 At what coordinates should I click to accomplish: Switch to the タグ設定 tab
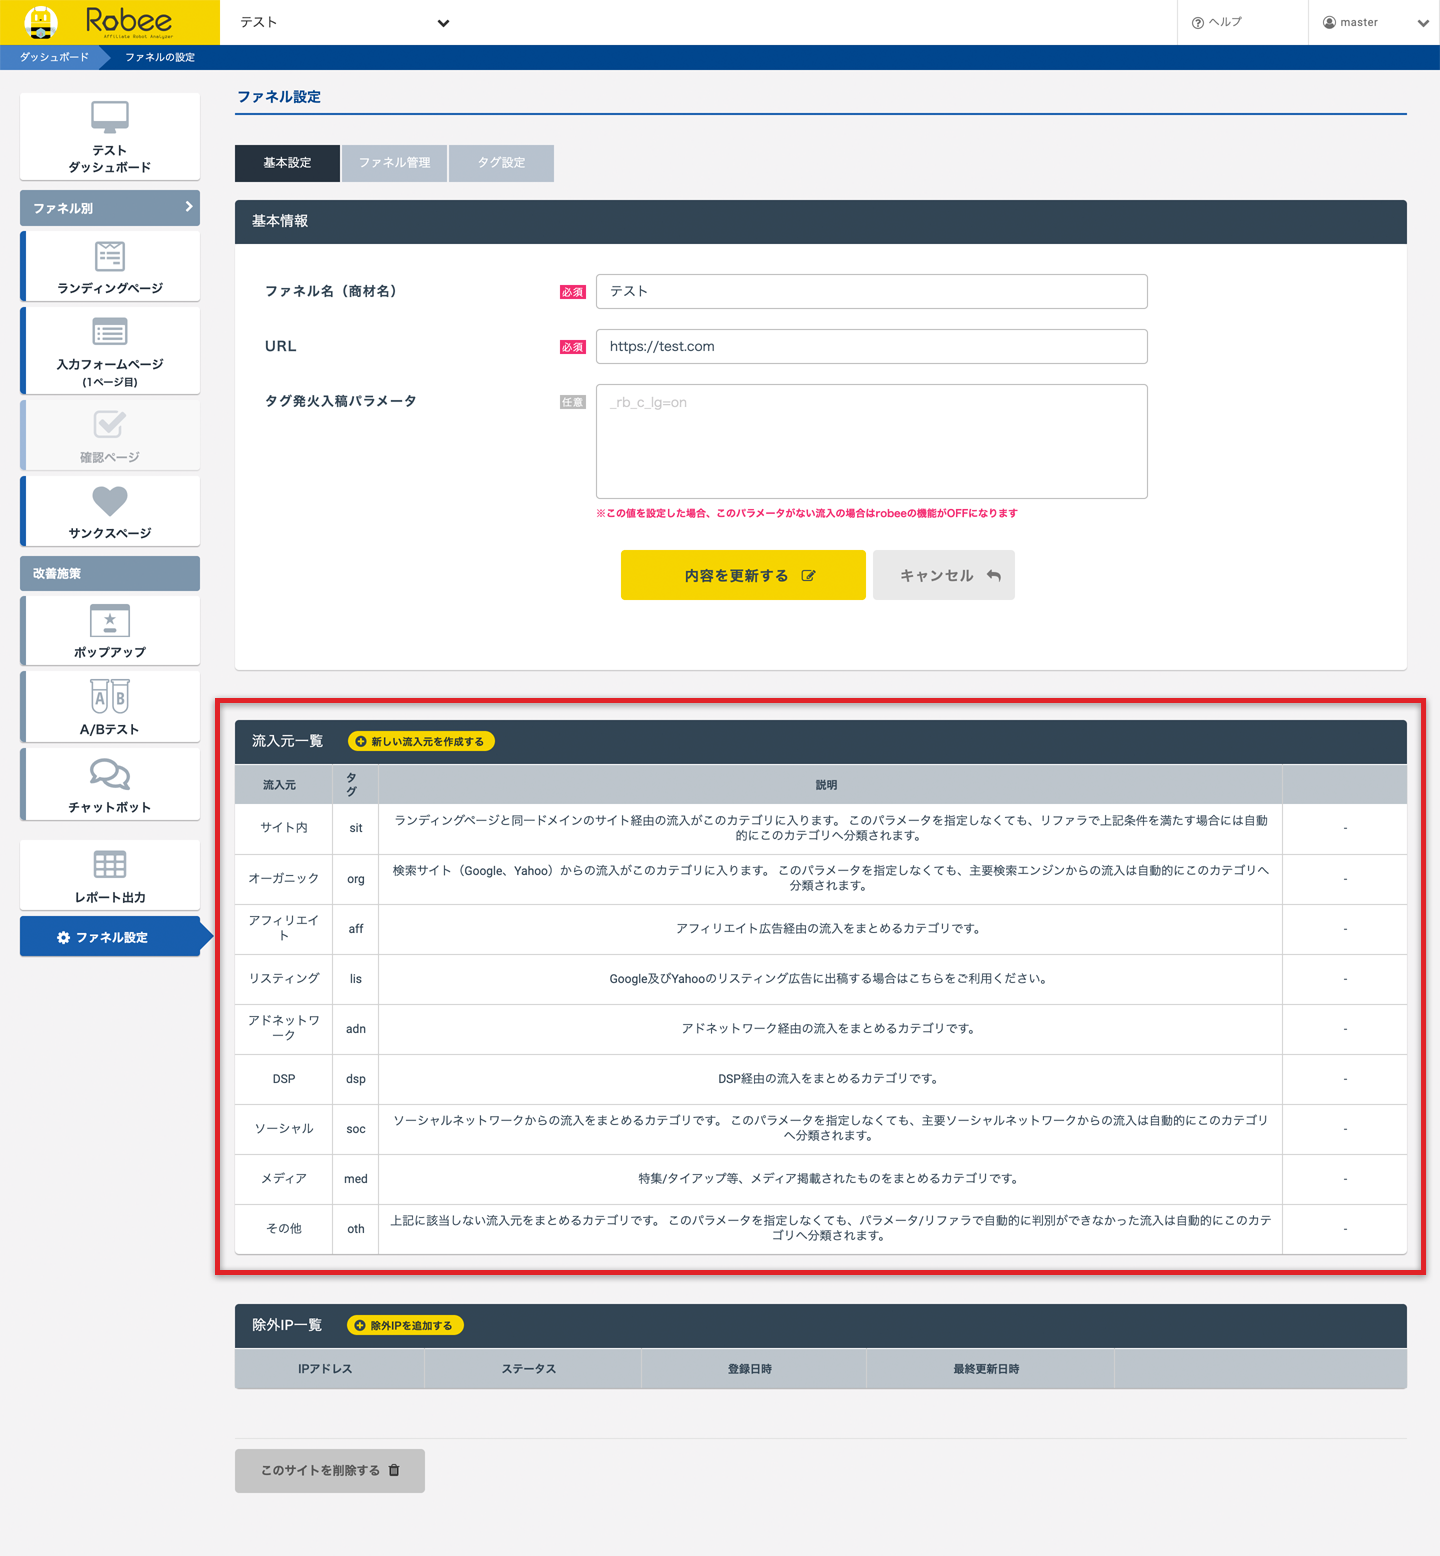tap(501, 163)
